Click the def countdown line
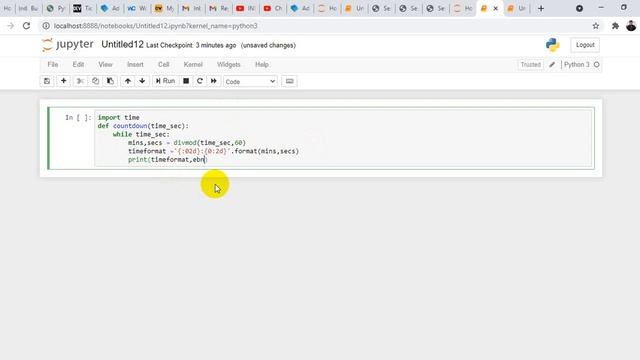 [143, 126]
